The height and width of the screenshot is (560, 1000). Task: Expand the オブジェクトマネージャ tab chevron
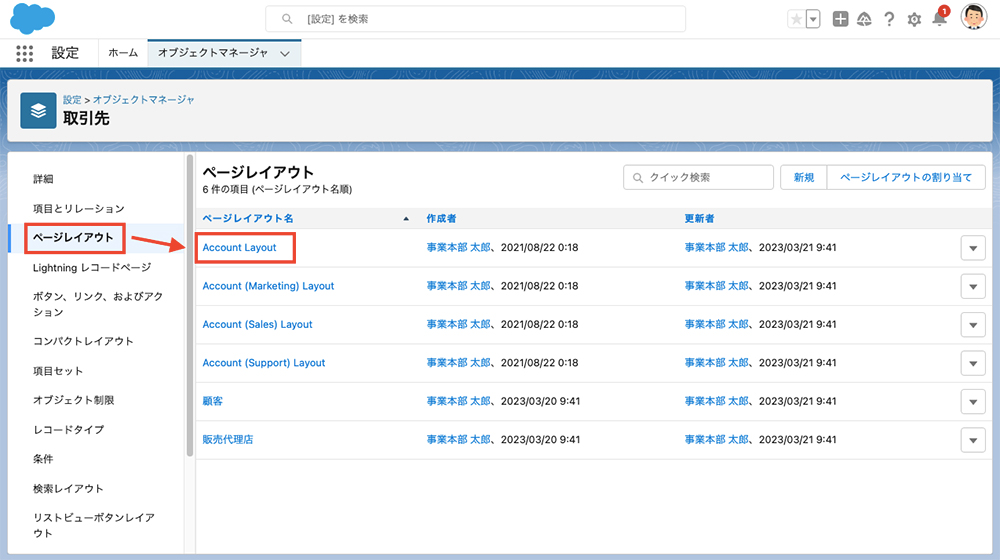pos(285,54)
